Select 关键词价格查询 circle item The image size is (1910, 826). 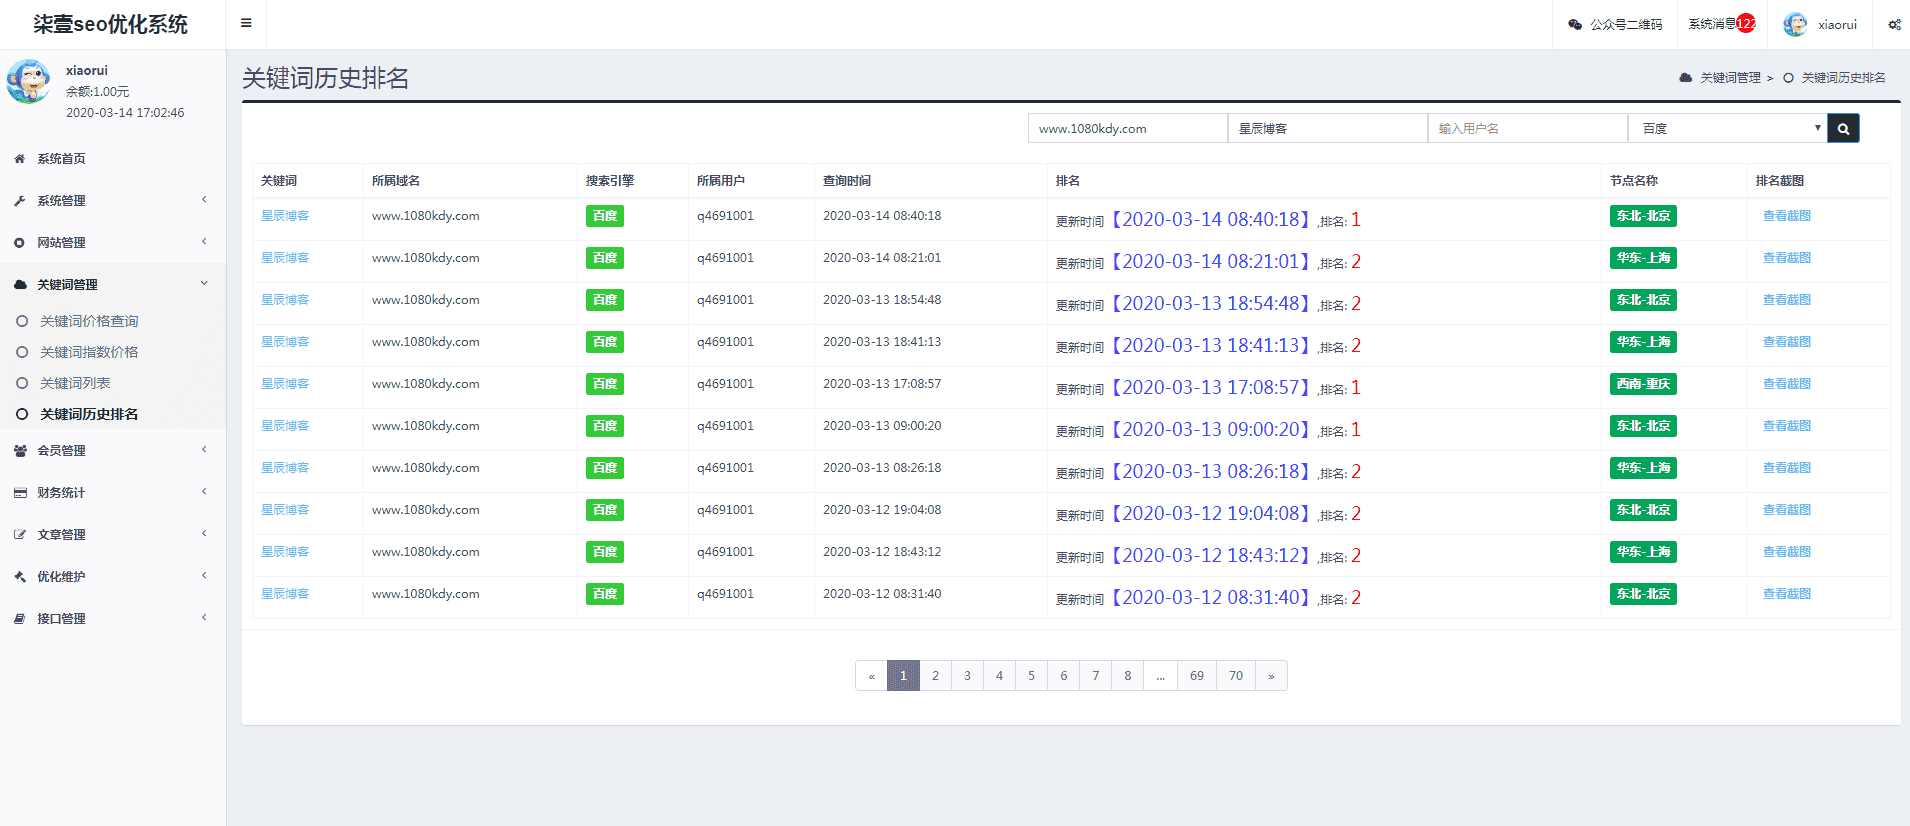pos(22,321)
